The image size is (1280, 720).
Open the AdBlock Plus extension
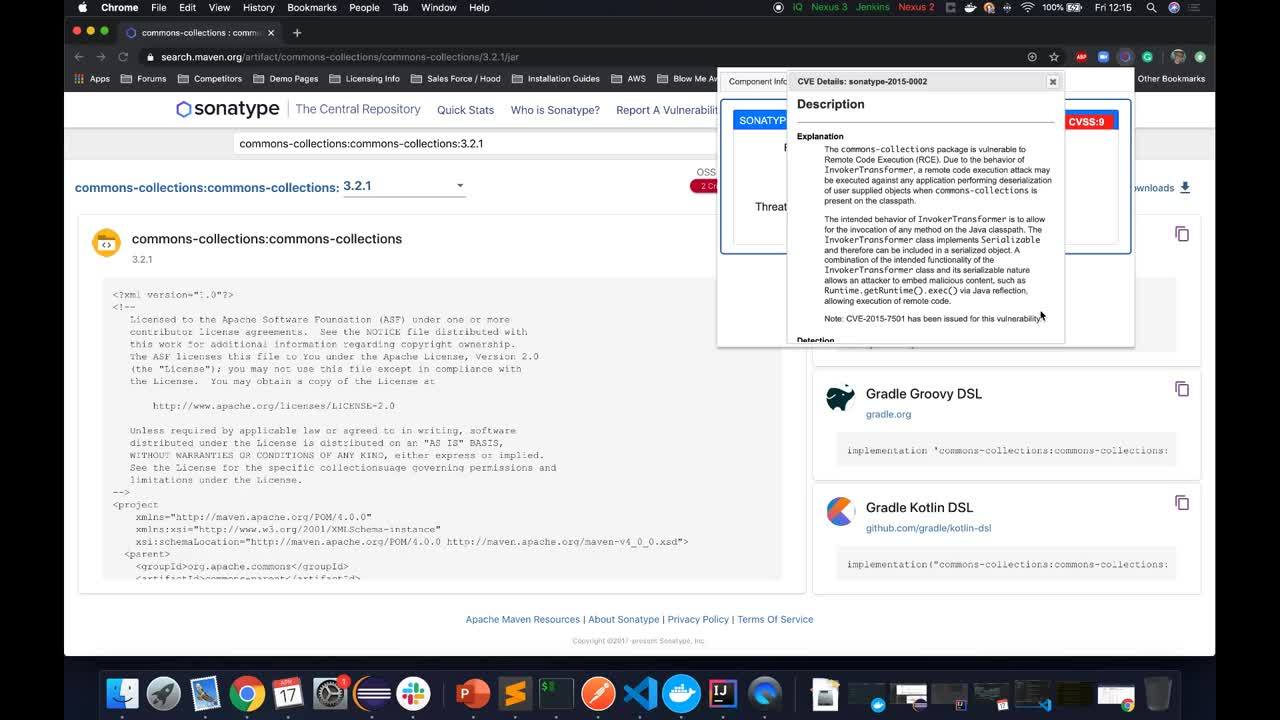point(1081,57)
